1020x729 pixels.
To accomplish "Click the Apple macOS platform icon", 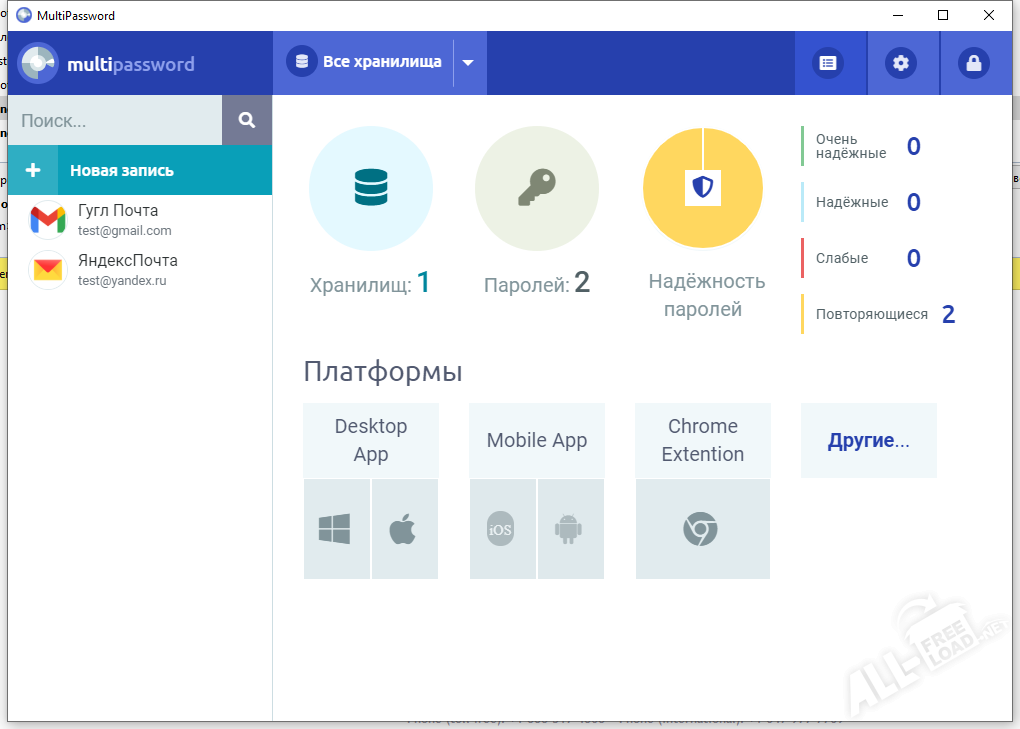I will click(403, 529).
